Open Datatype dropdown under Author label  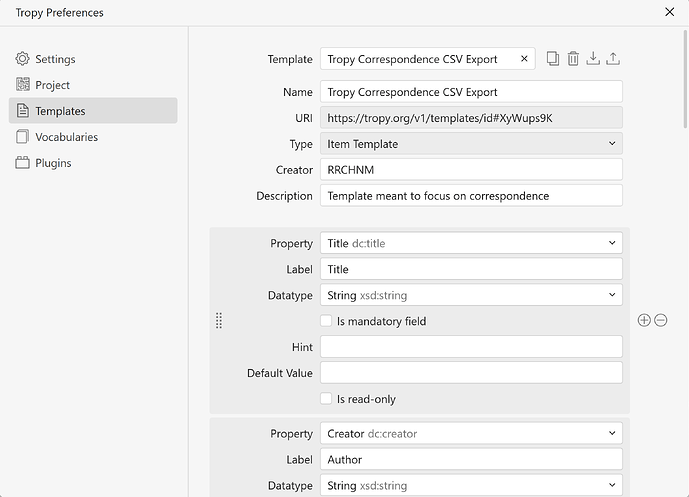tap(471, 485)
